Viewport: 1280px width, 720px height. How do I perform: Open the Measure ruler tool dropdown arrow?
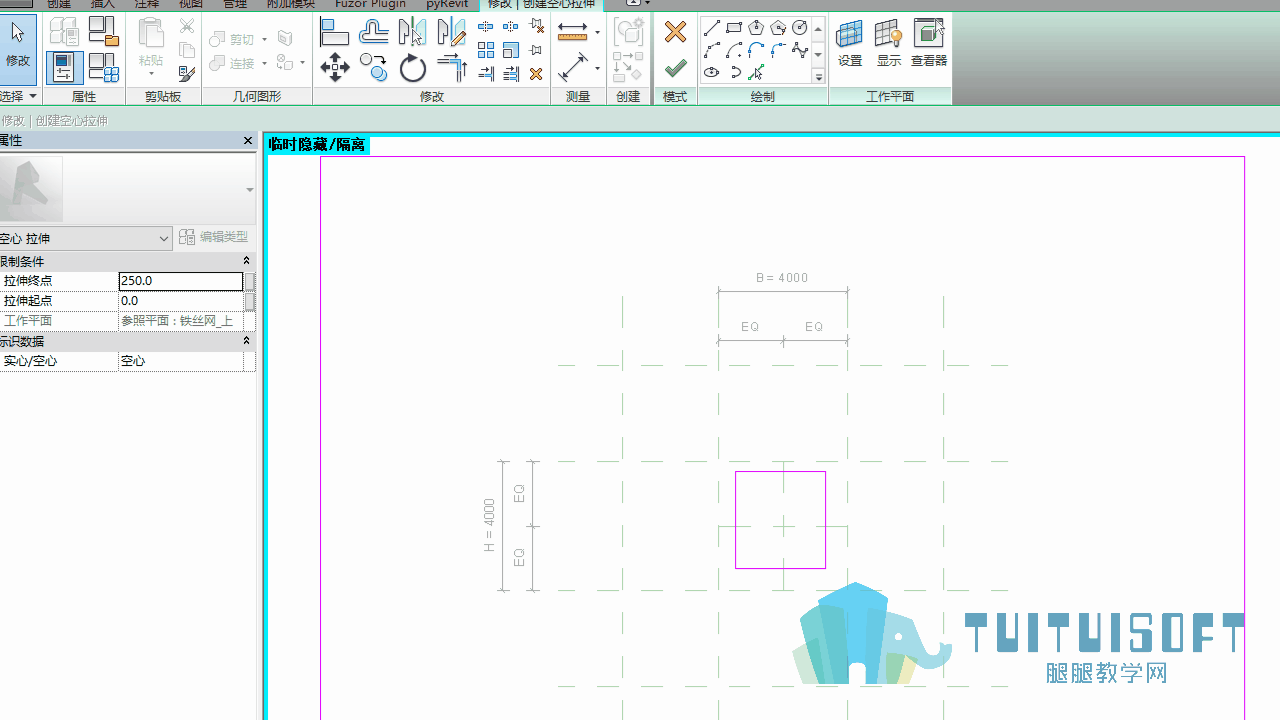pyautogui.click(x=597, y=32)
